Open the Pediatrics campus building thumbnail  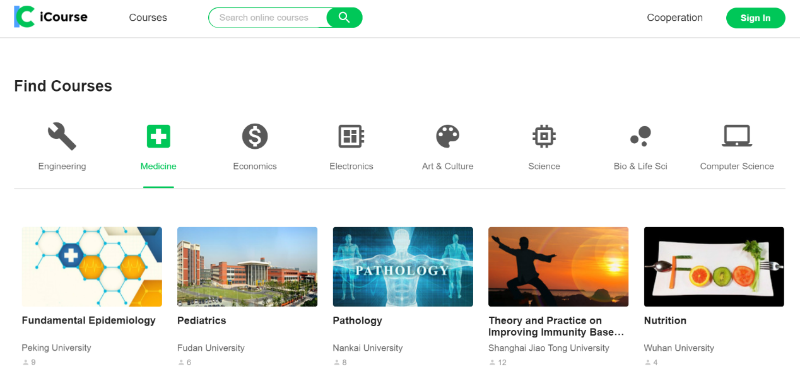247,267
